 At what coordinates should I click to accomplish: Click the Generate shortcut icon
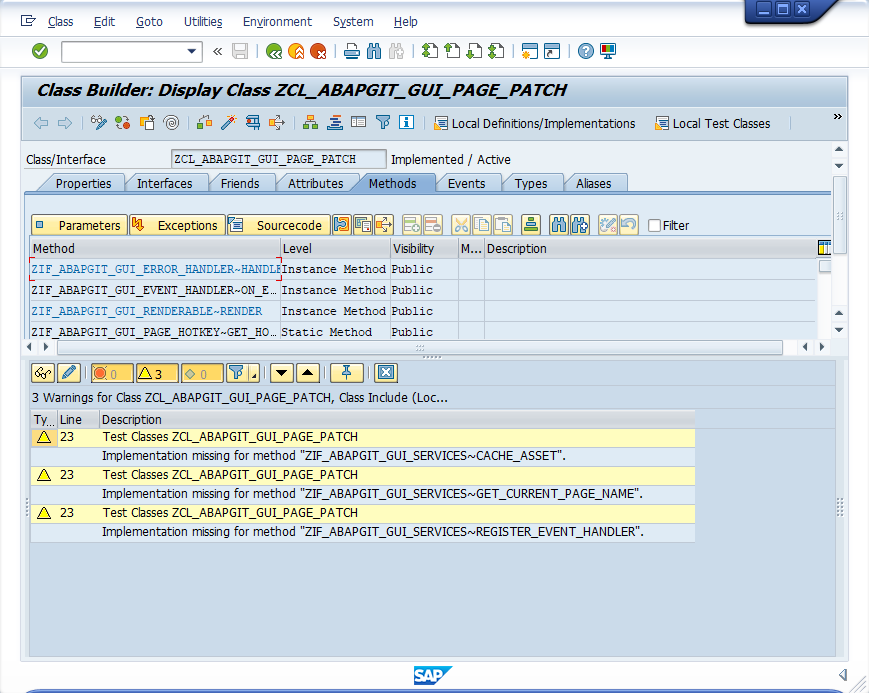tap(552, 52)
